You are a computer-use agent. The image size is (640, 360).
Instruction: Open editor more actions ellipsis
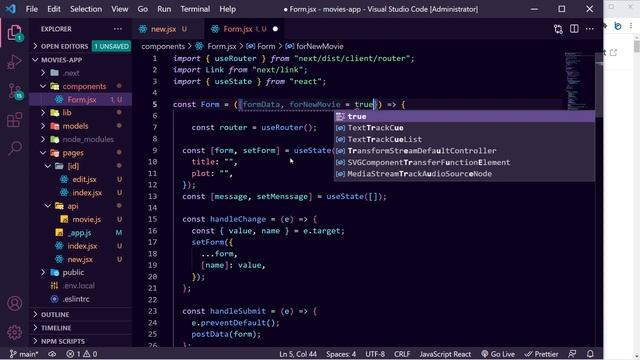[590, 29]
